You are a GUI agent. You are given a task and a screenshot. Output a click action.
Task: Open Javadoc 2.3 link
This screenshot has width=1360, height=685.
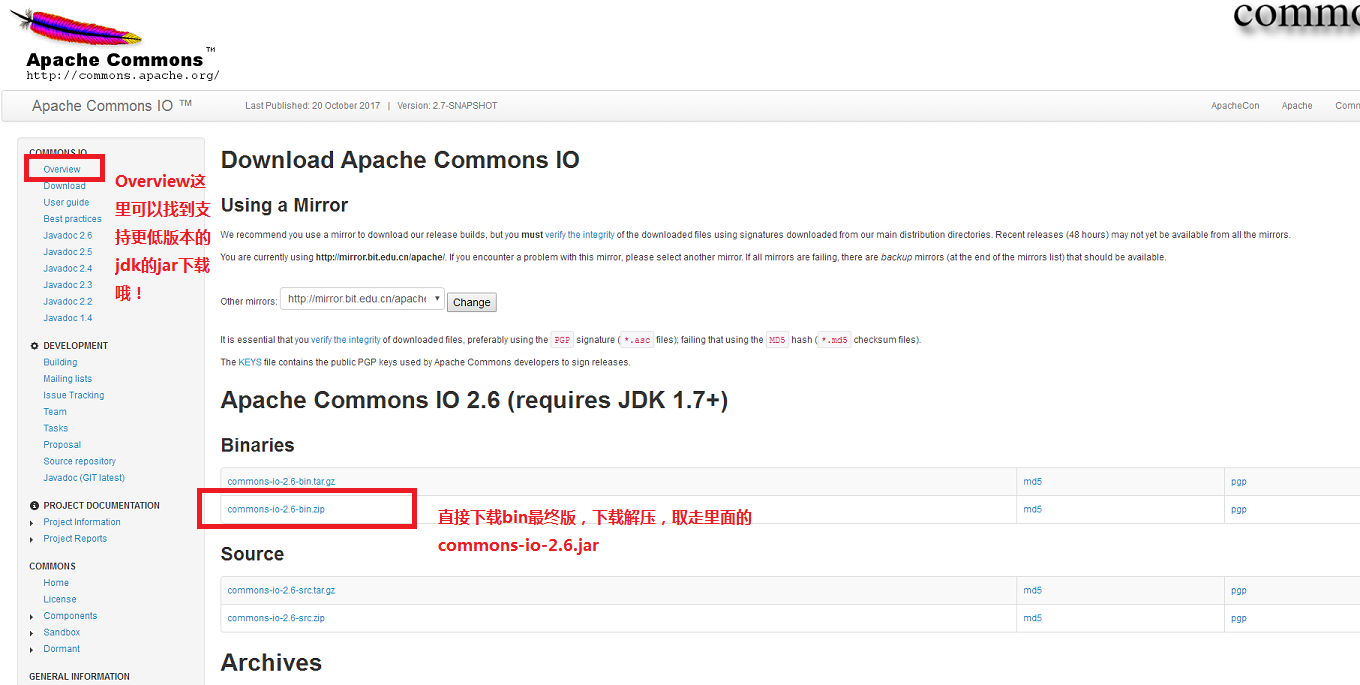tap(67, 285)
